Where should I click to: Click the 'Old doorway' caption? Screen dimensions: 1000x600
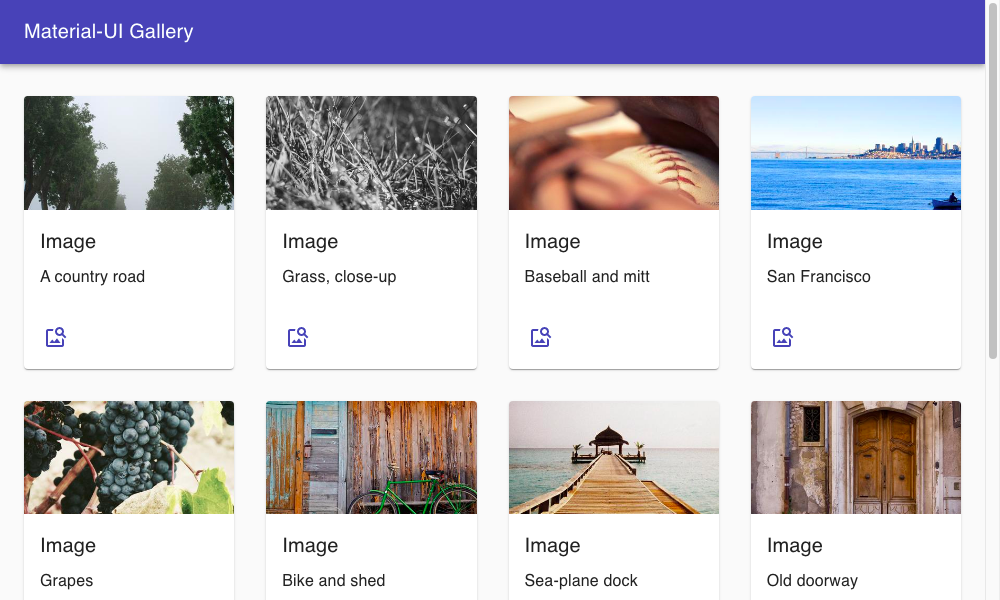(x=812, y=581)
